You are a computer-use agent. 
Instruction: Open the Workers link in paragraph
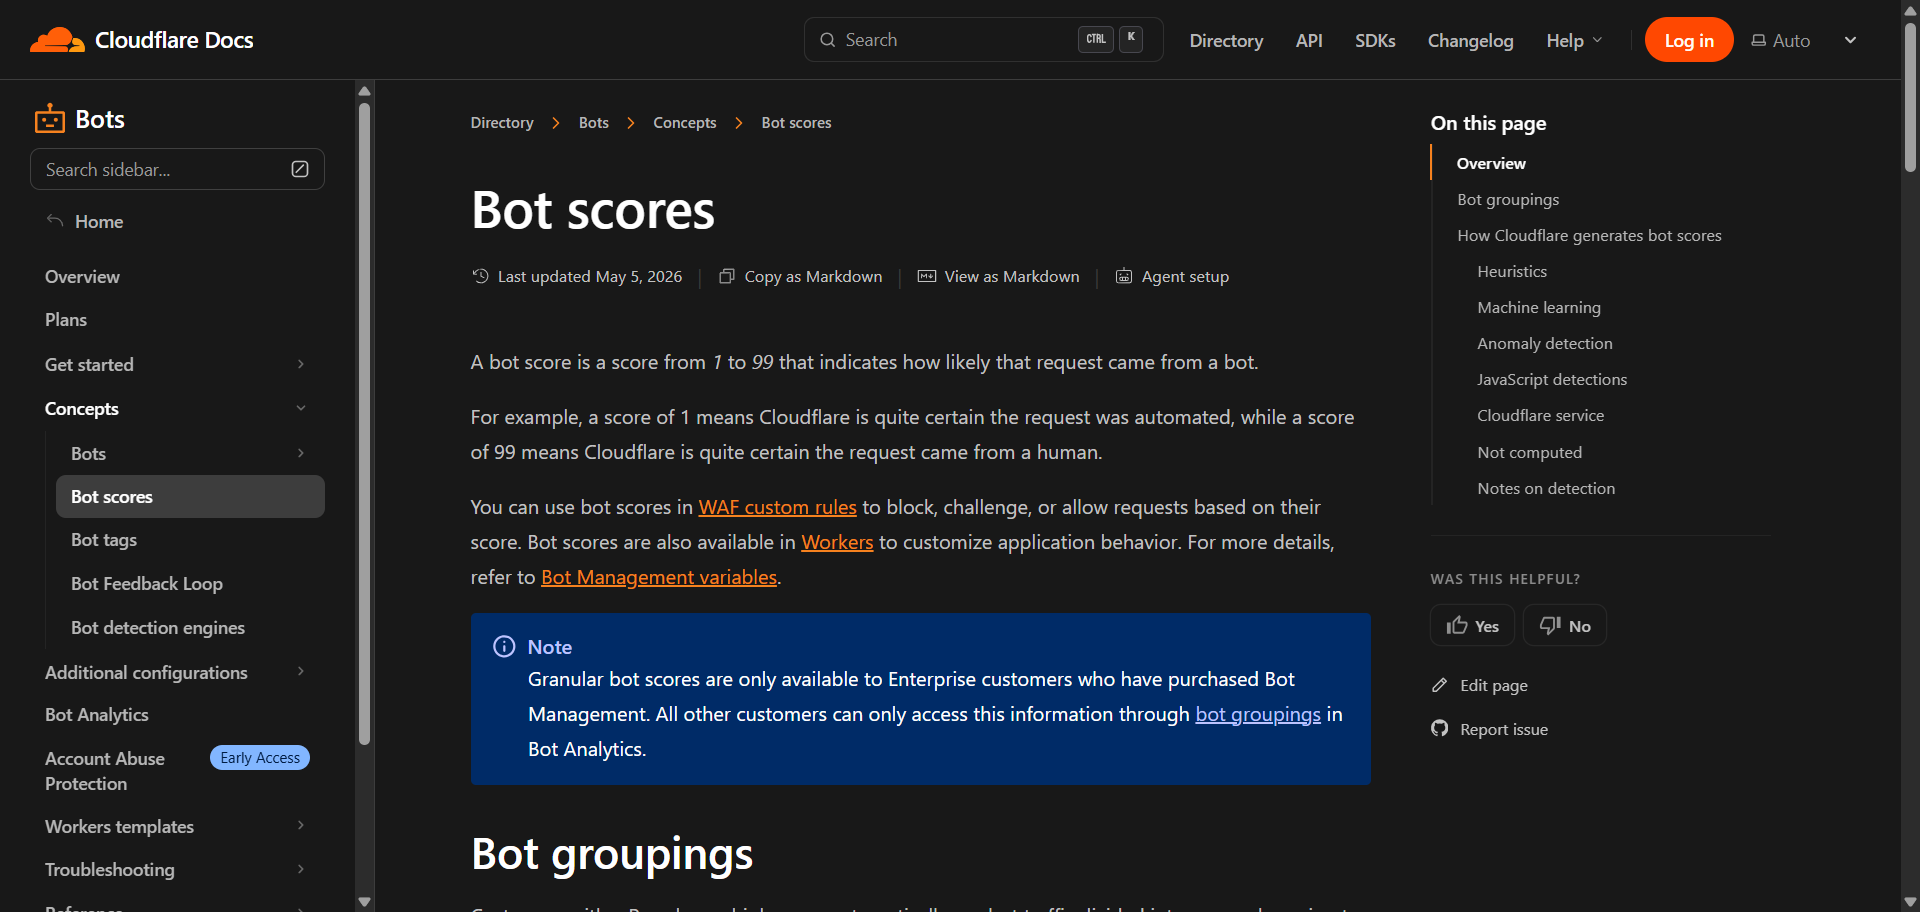[837, 542]
